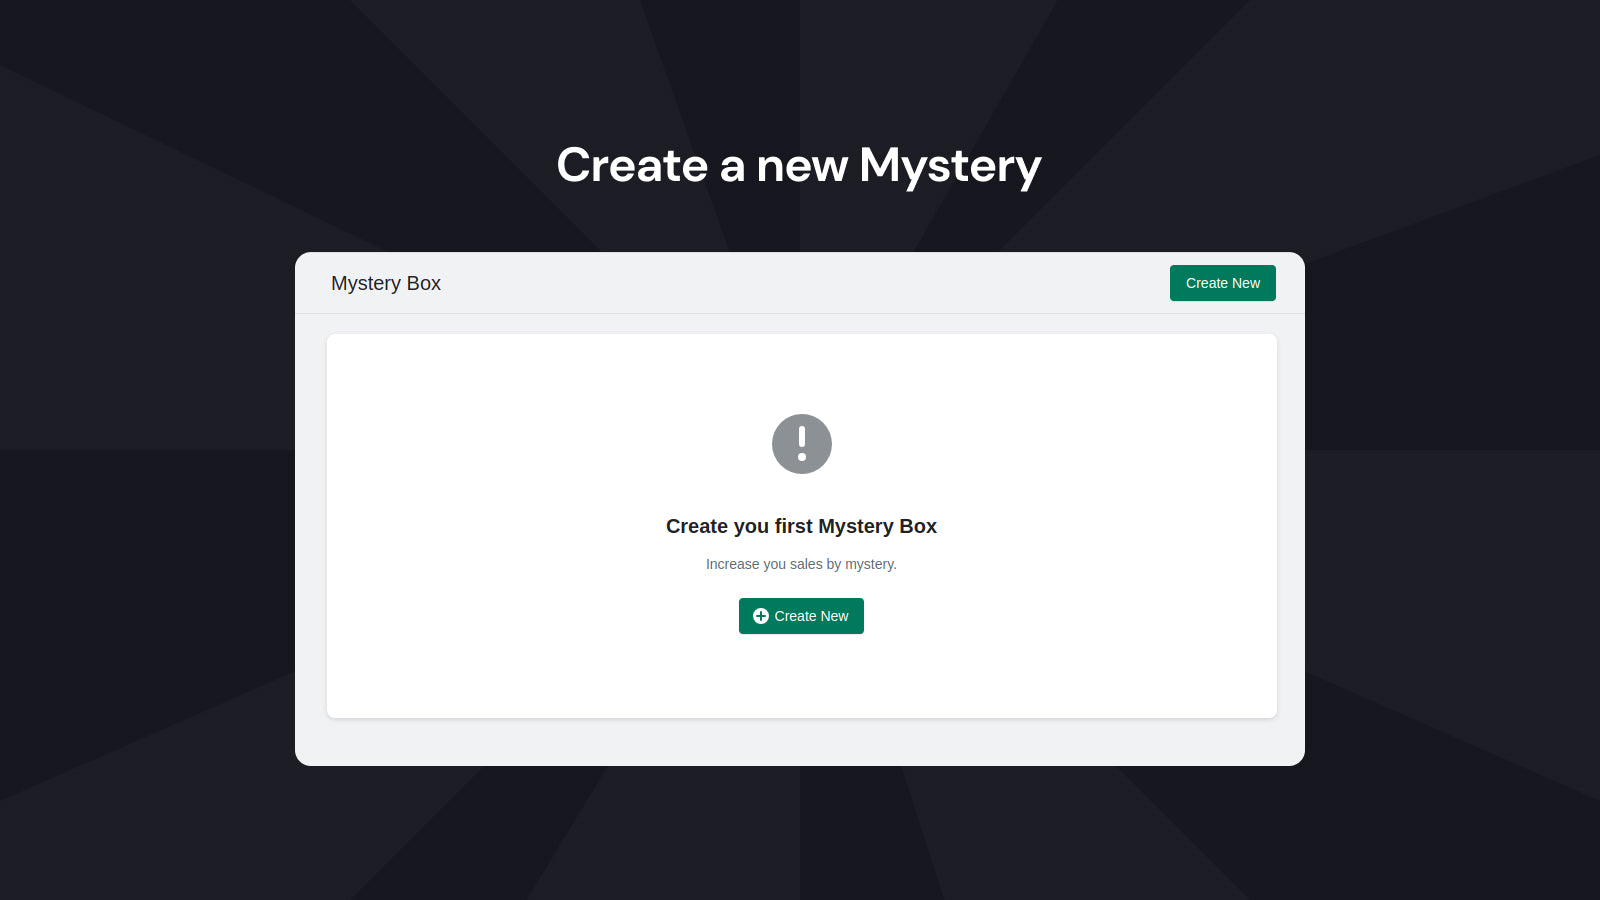Click the subtitle Increase you sales by mystery
Screen dimensions: 1600x900
[801, 564]
